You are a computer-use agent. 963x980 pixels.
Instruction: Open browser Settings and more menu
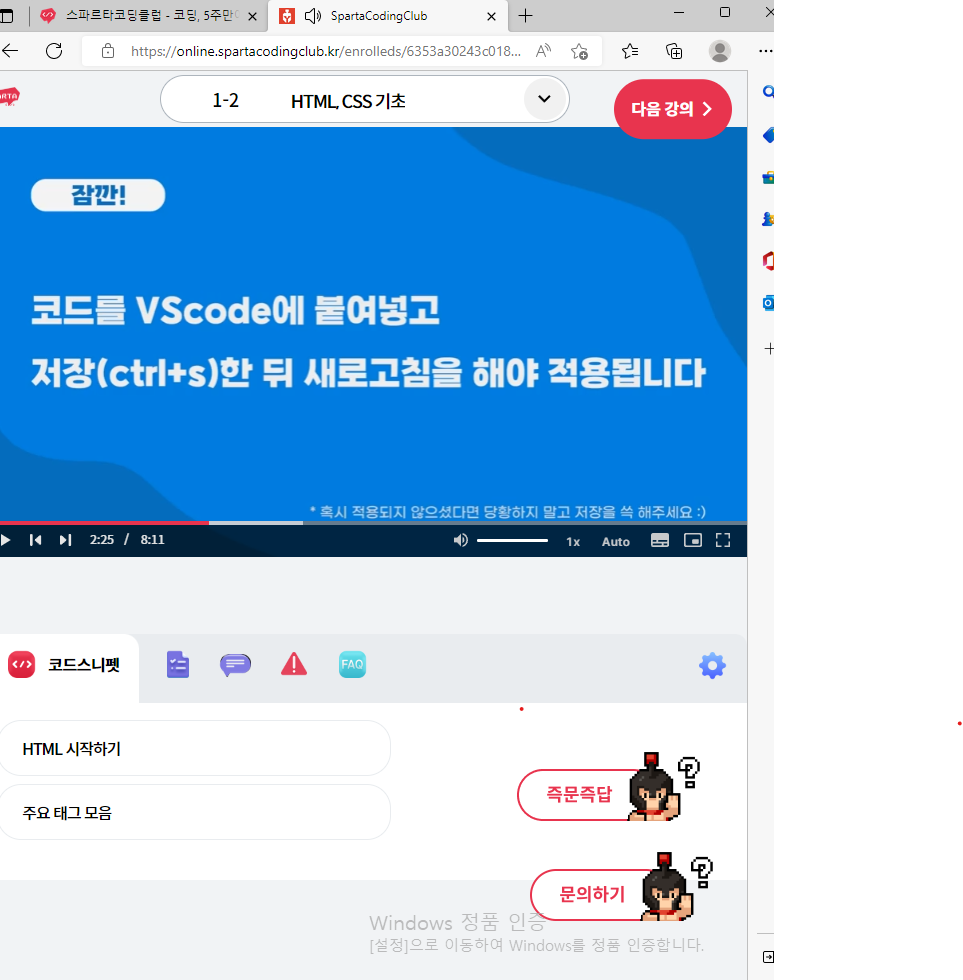click(x=766, y=51)
